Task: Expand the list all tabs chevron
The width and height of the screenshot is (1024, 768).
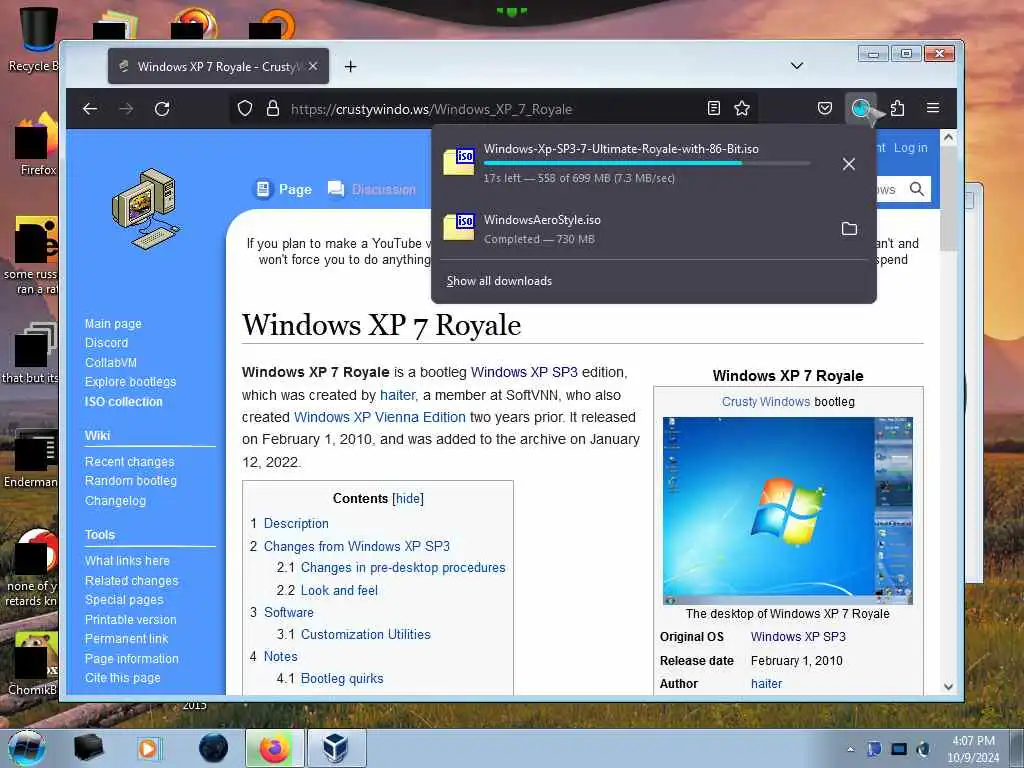Action: point(797,66)
